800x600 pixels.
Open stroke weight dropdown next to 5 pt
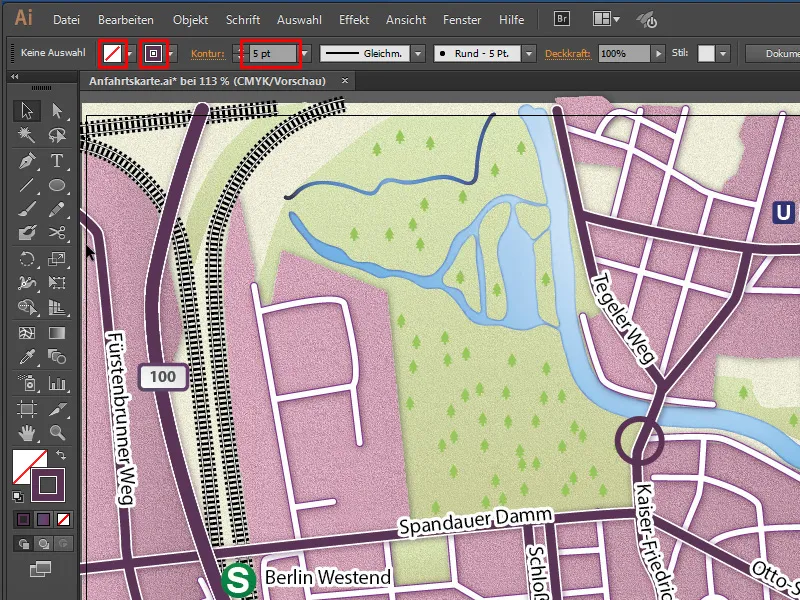[305, 54]
